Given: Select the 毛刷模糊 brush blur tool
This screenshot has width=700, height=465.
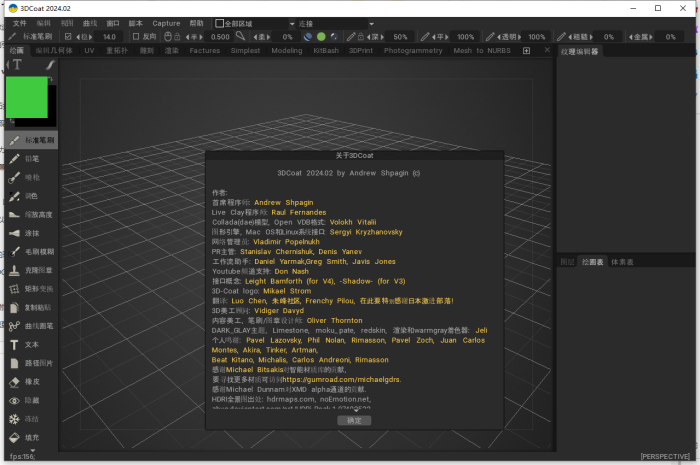Looking at the screenshot, I should click(x=32, y=252).
